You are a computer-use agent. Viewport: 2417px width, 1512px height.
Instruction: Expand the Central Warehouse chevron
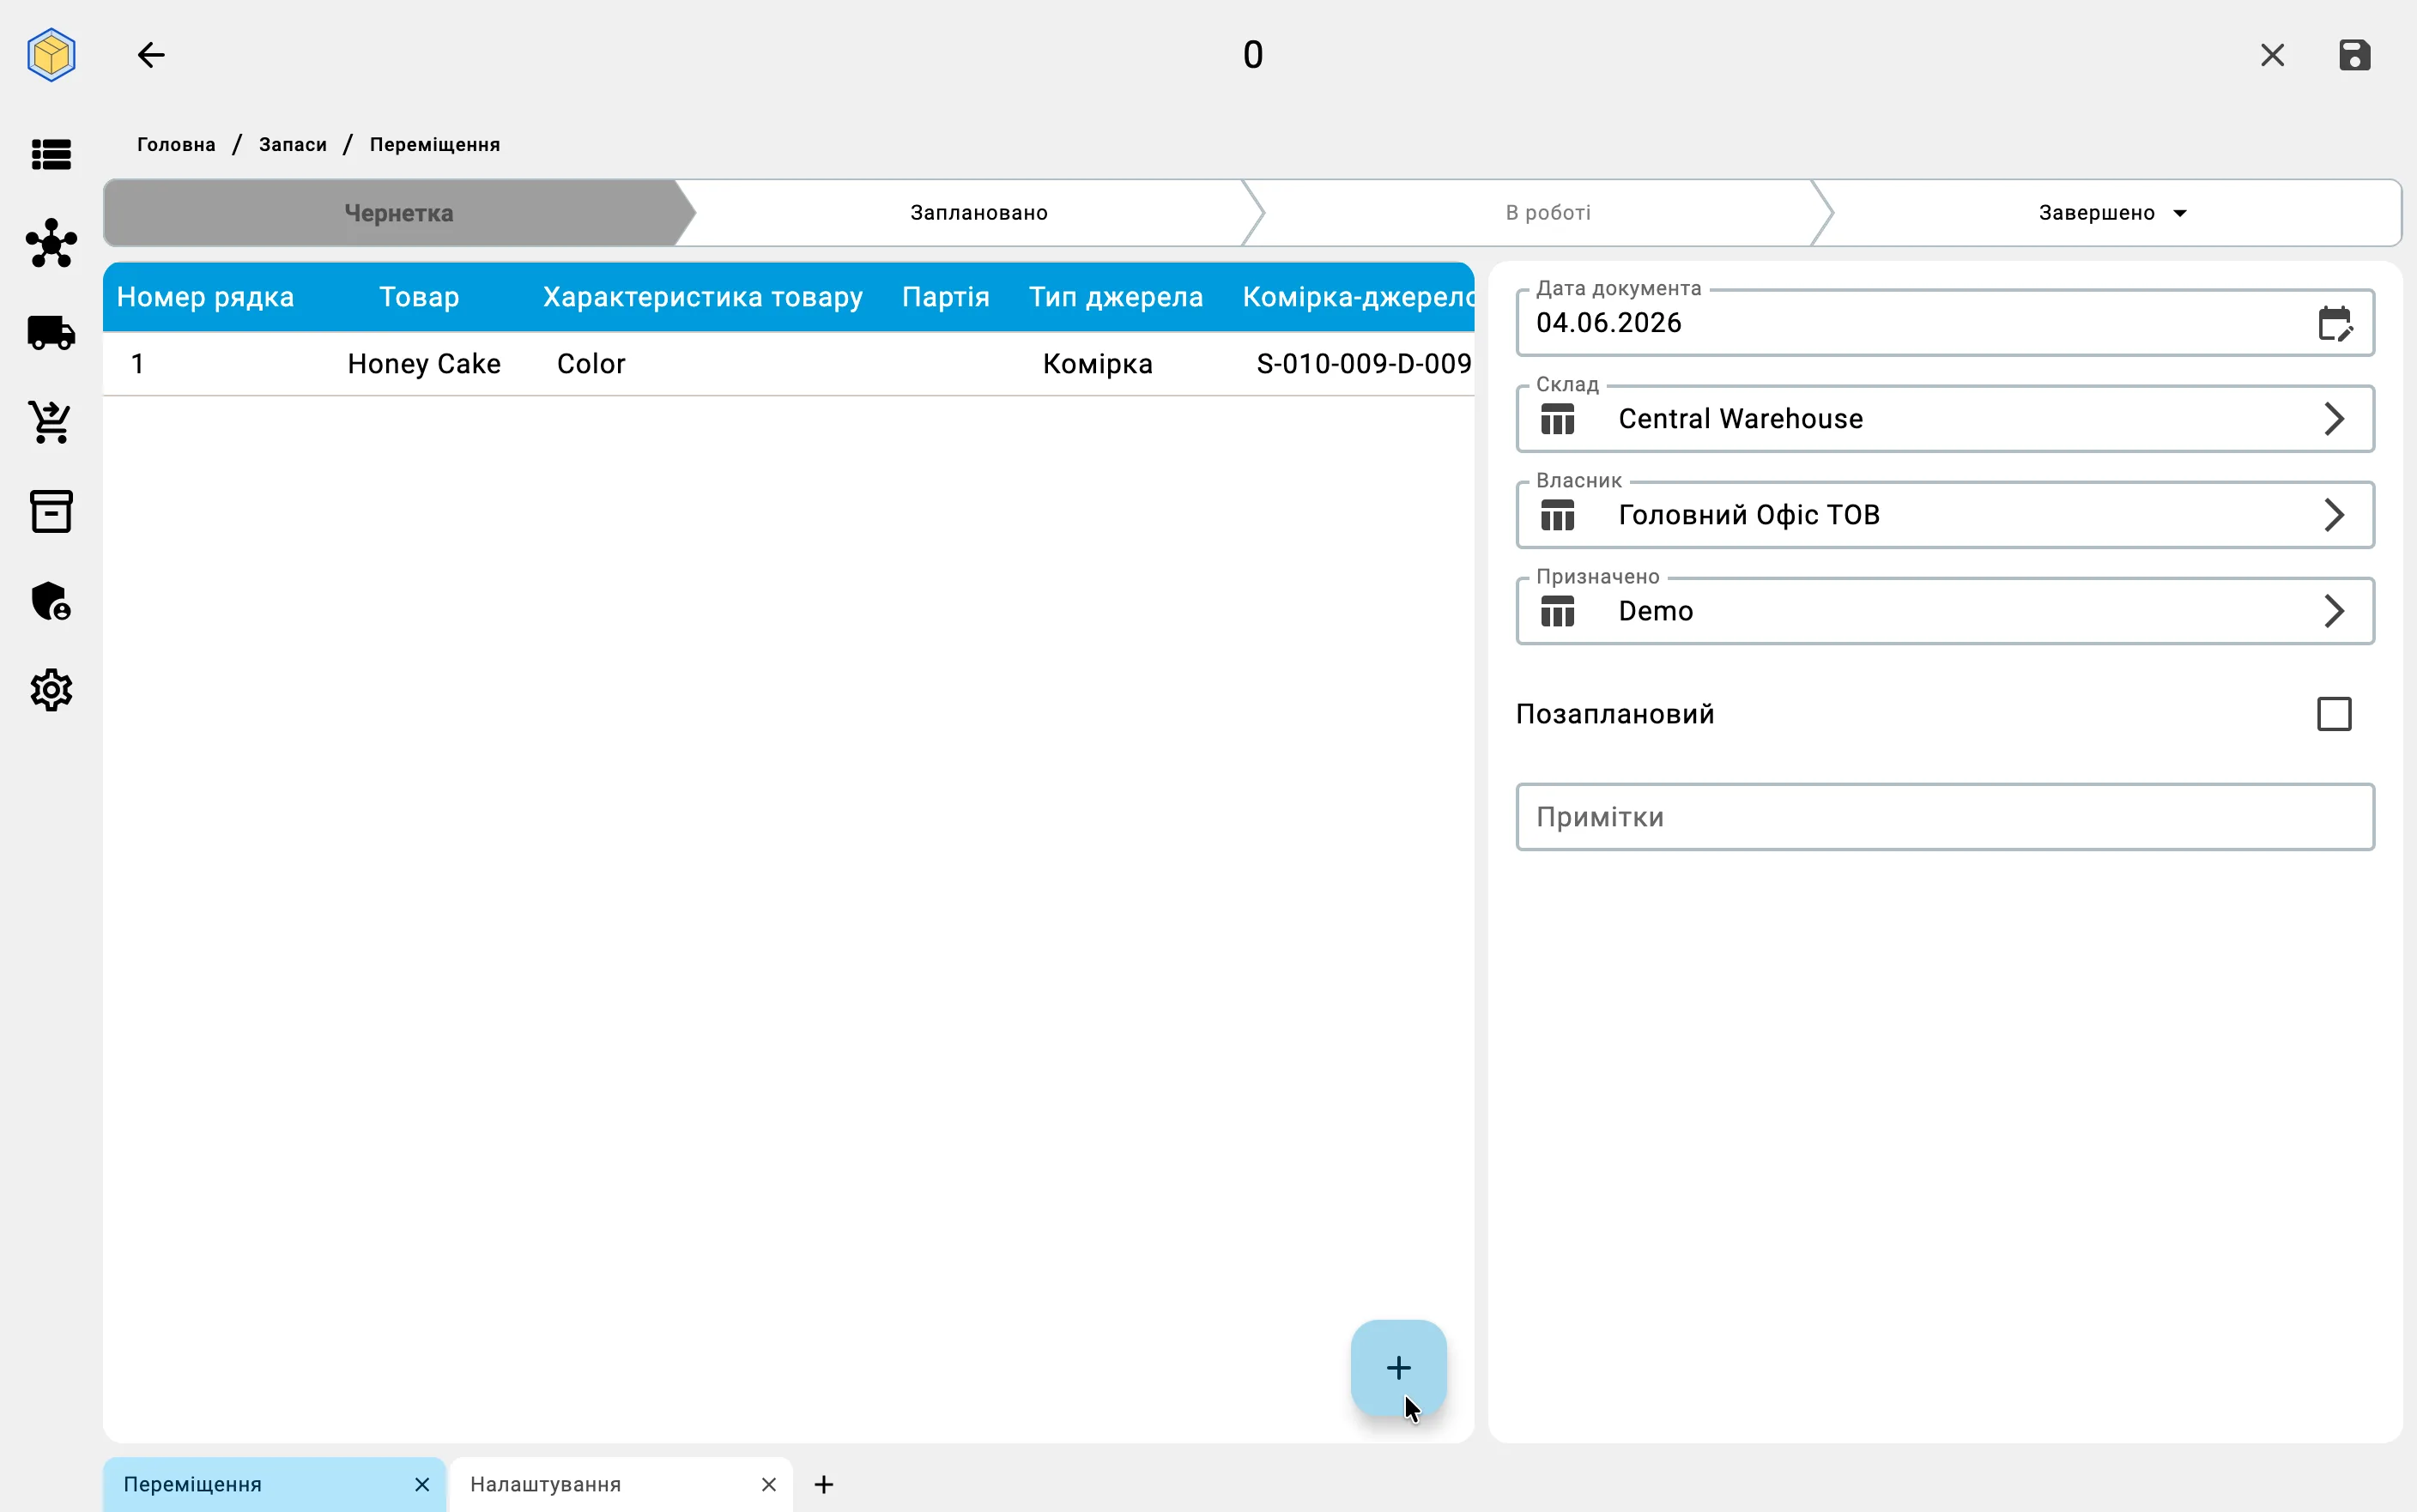[2333, 419]
